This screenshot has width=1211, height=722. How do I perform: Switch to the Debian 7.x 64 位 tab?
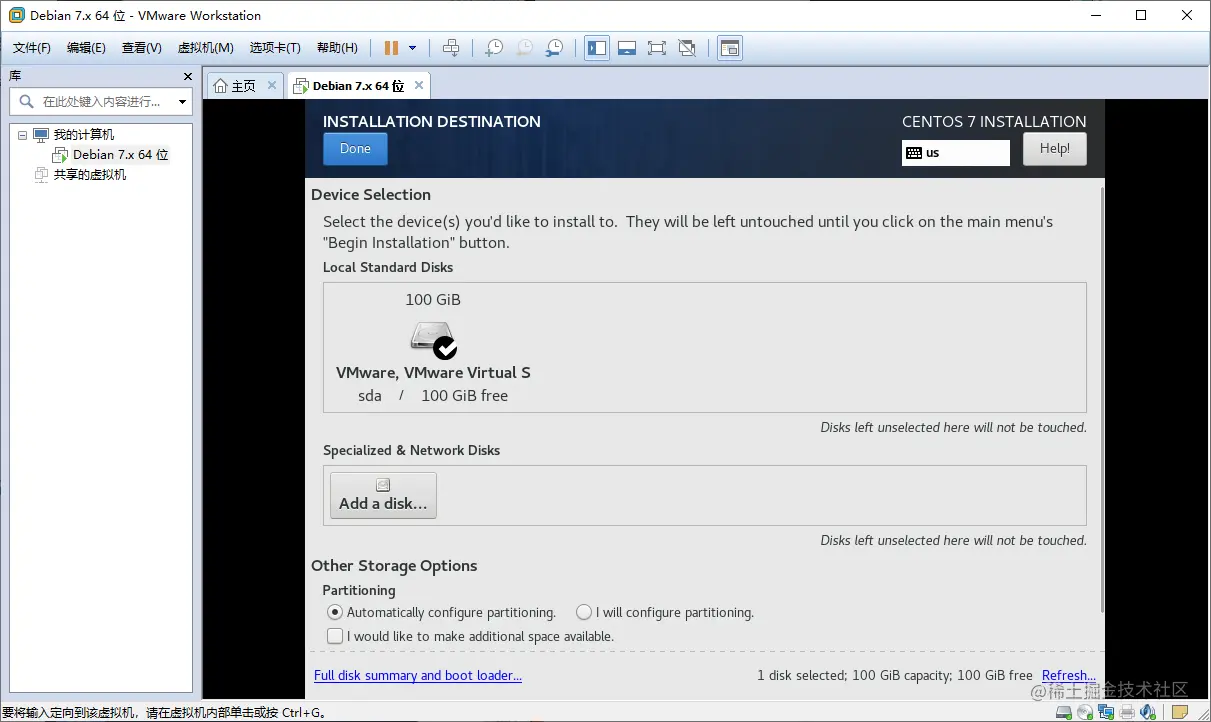click(x=358, y=86)
